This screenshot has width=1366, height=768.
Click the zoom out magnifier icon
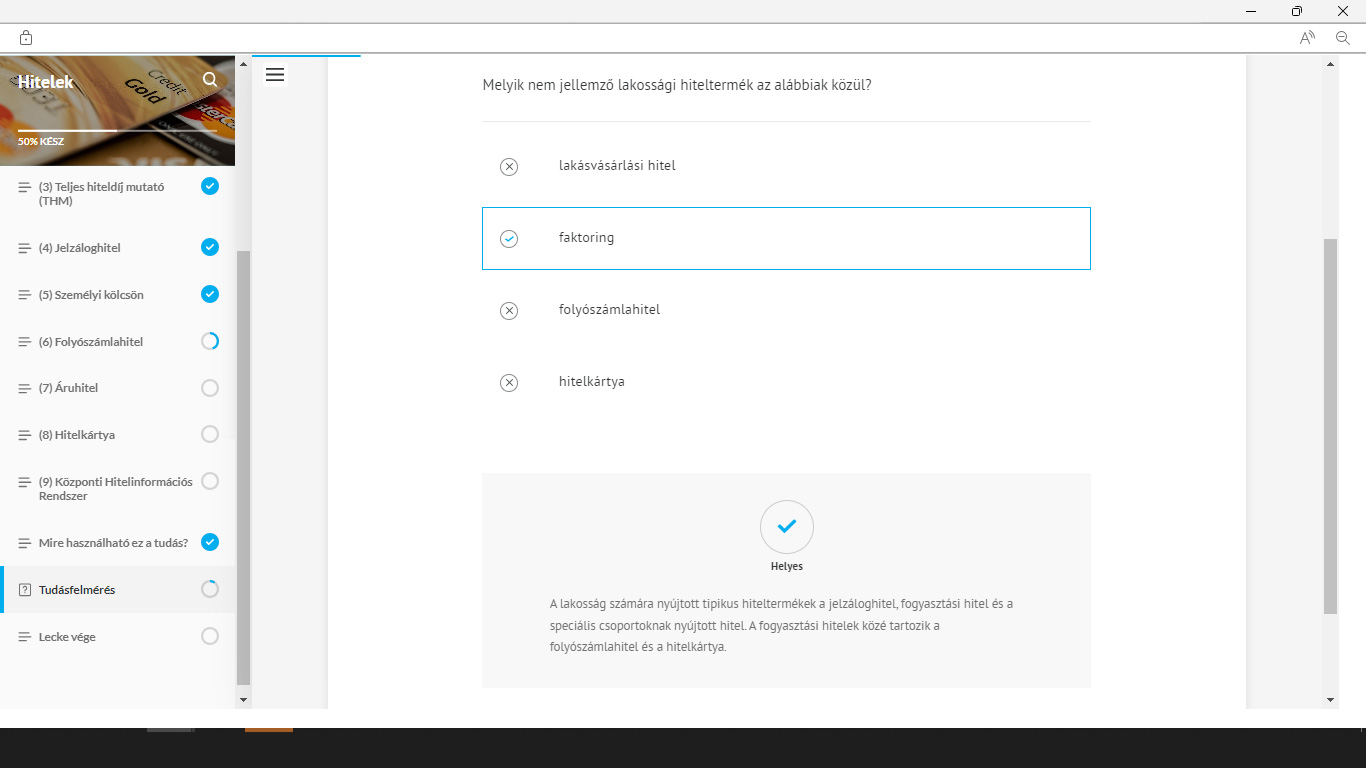[1343, 38]
